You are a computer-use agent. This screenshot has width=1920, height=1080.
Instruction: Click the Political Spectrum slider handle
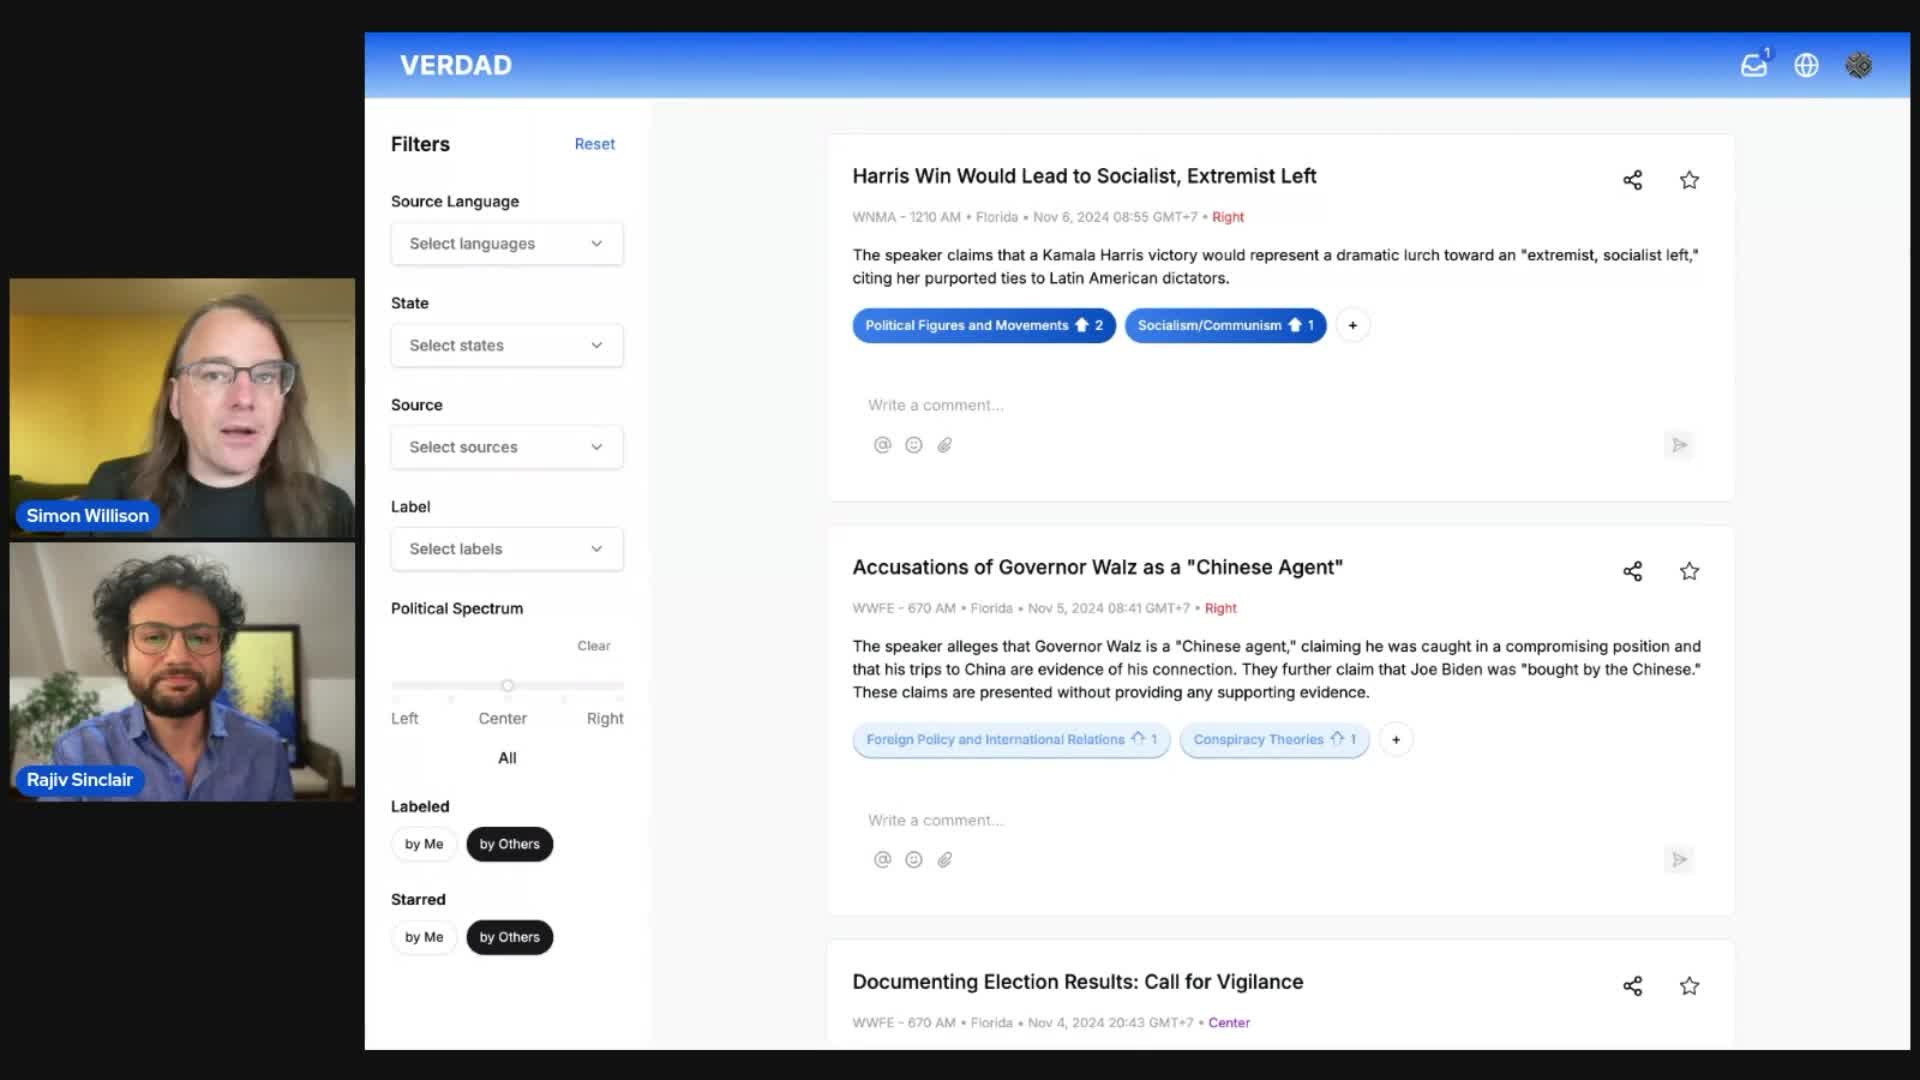click(507, 686)
